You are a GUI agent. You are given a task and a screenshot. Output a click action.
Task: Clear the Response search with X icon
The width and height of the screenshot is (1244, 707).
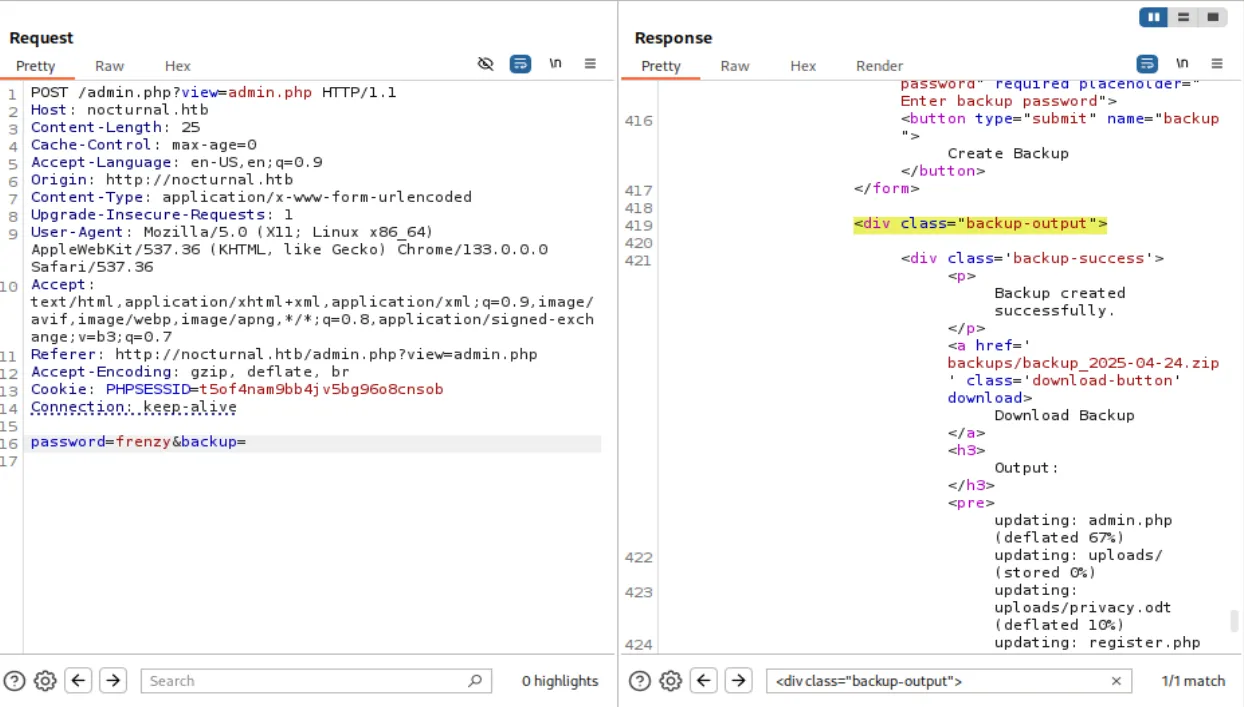point(1116,681)
